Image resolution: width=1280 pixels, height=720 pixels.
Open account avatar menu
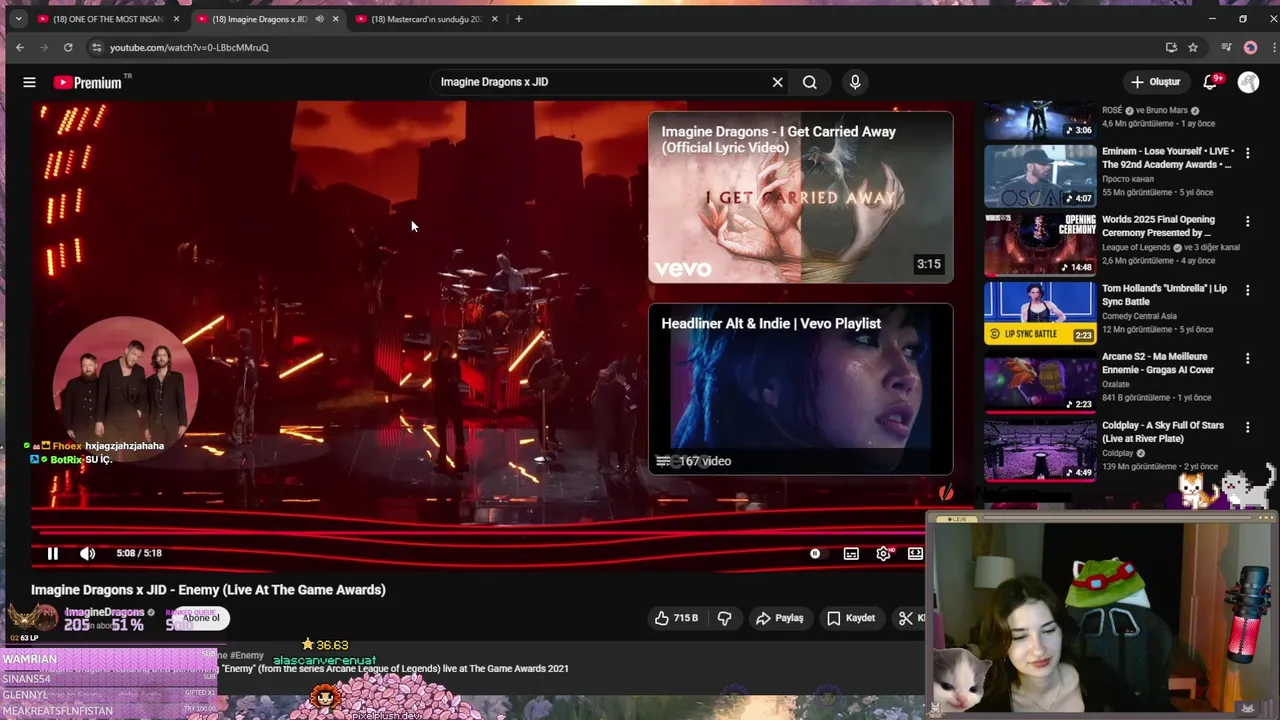tap(1248, 82)
